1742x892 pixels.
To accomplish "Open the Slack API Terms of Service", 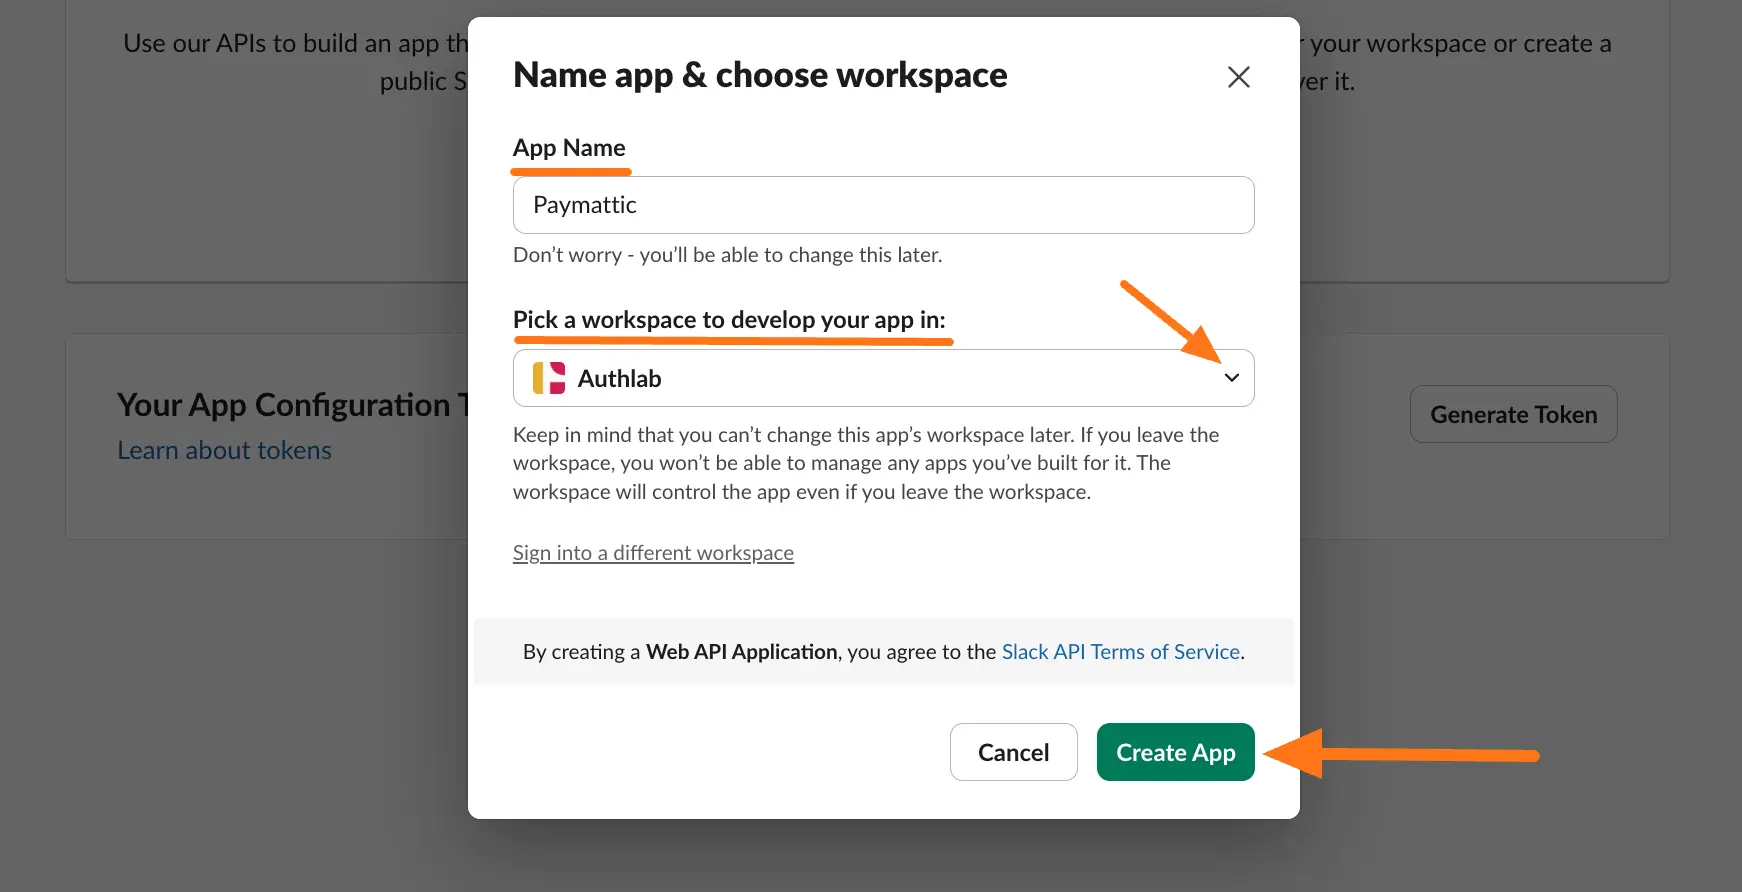I will click(1120, 652).
